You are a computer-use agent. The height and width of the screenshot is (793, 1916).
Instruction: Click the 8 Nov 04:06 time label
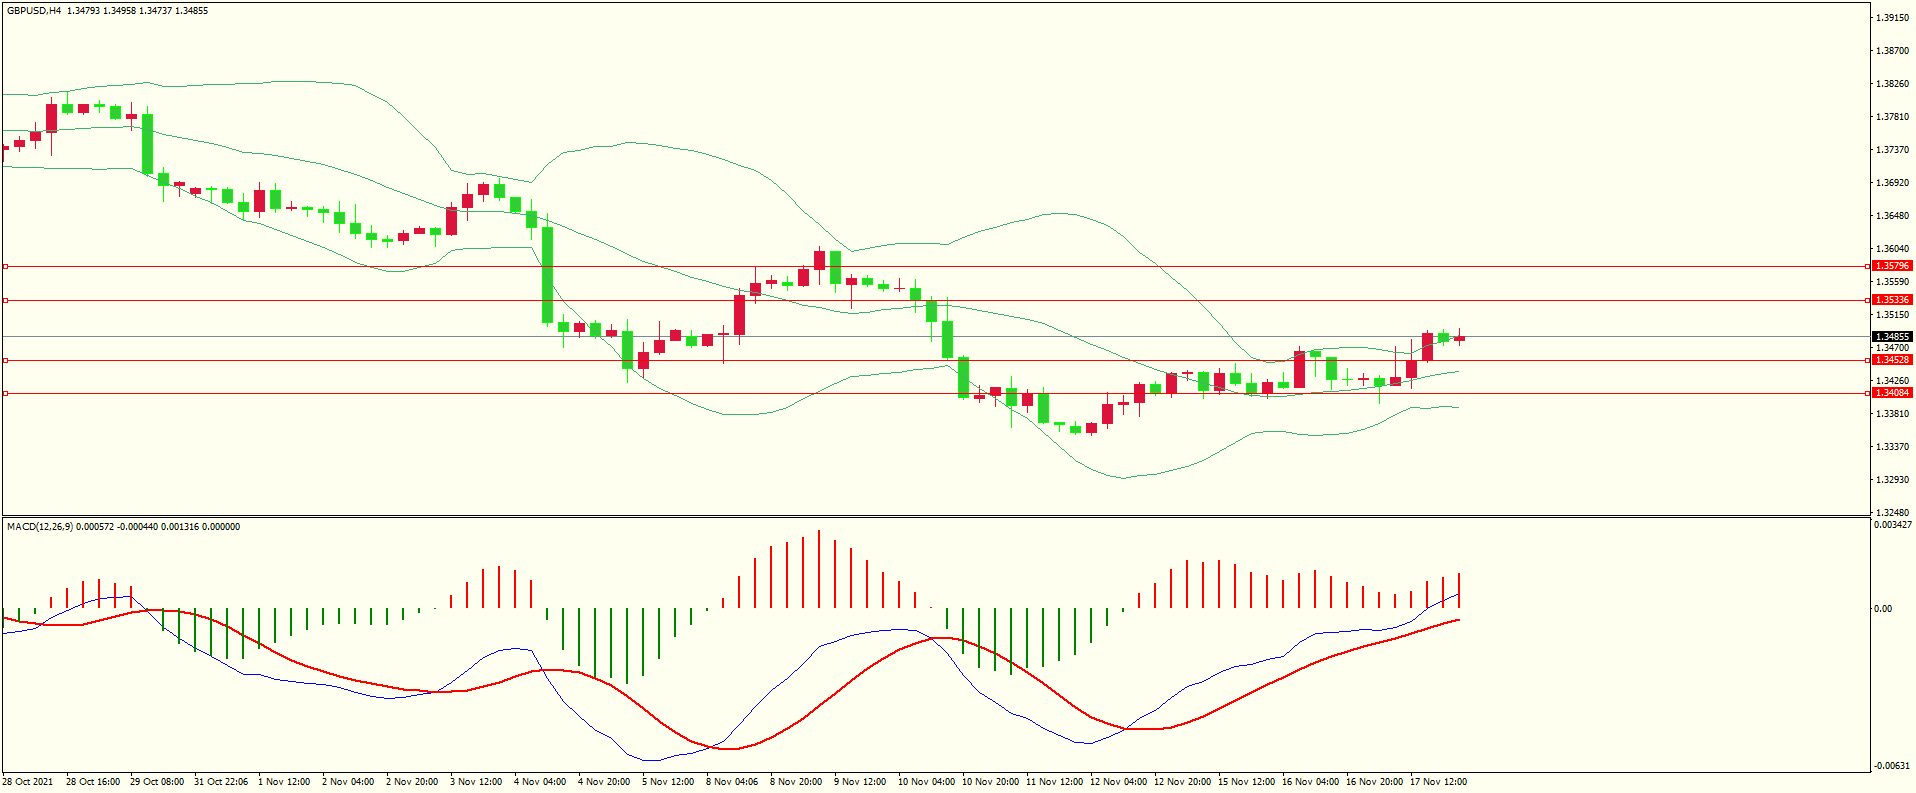pos(732,782)
